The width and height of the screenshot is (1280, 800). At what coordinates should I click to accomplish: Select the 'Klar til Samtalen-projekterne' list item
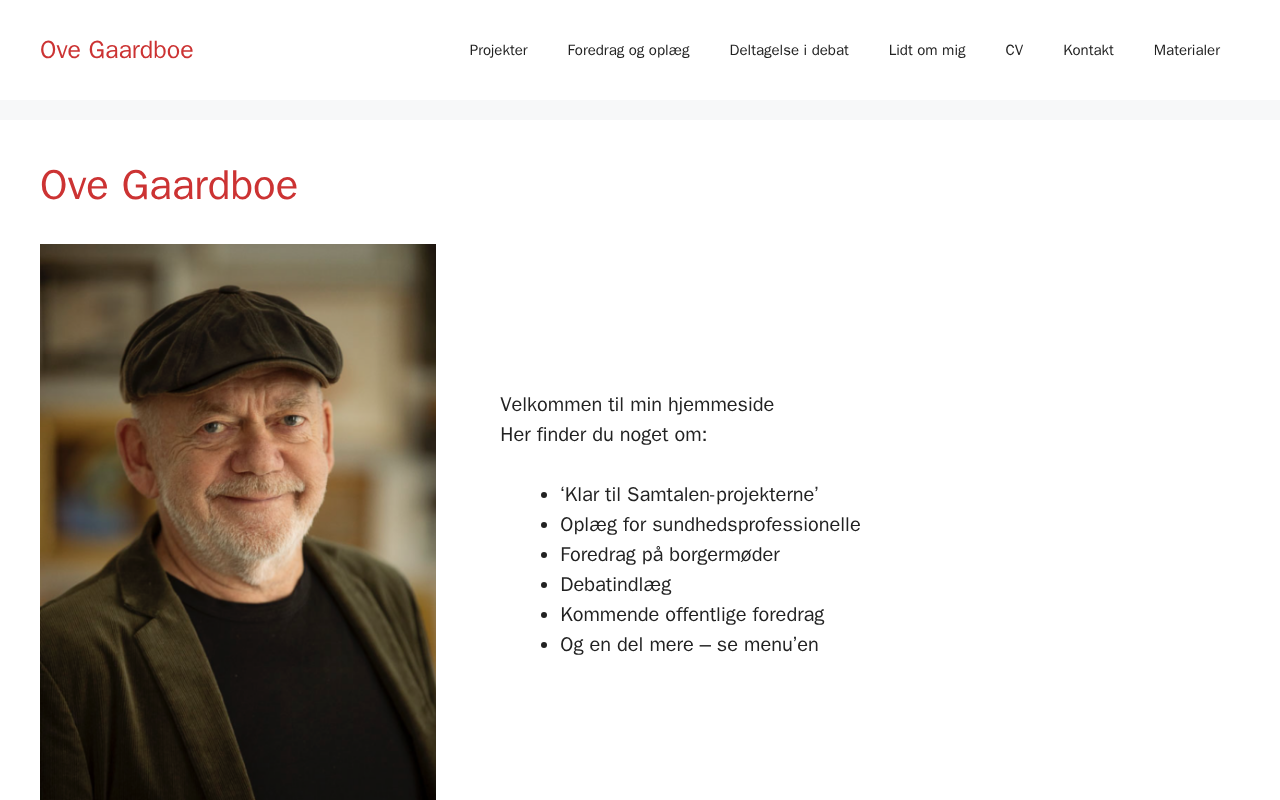click(689, 494)
